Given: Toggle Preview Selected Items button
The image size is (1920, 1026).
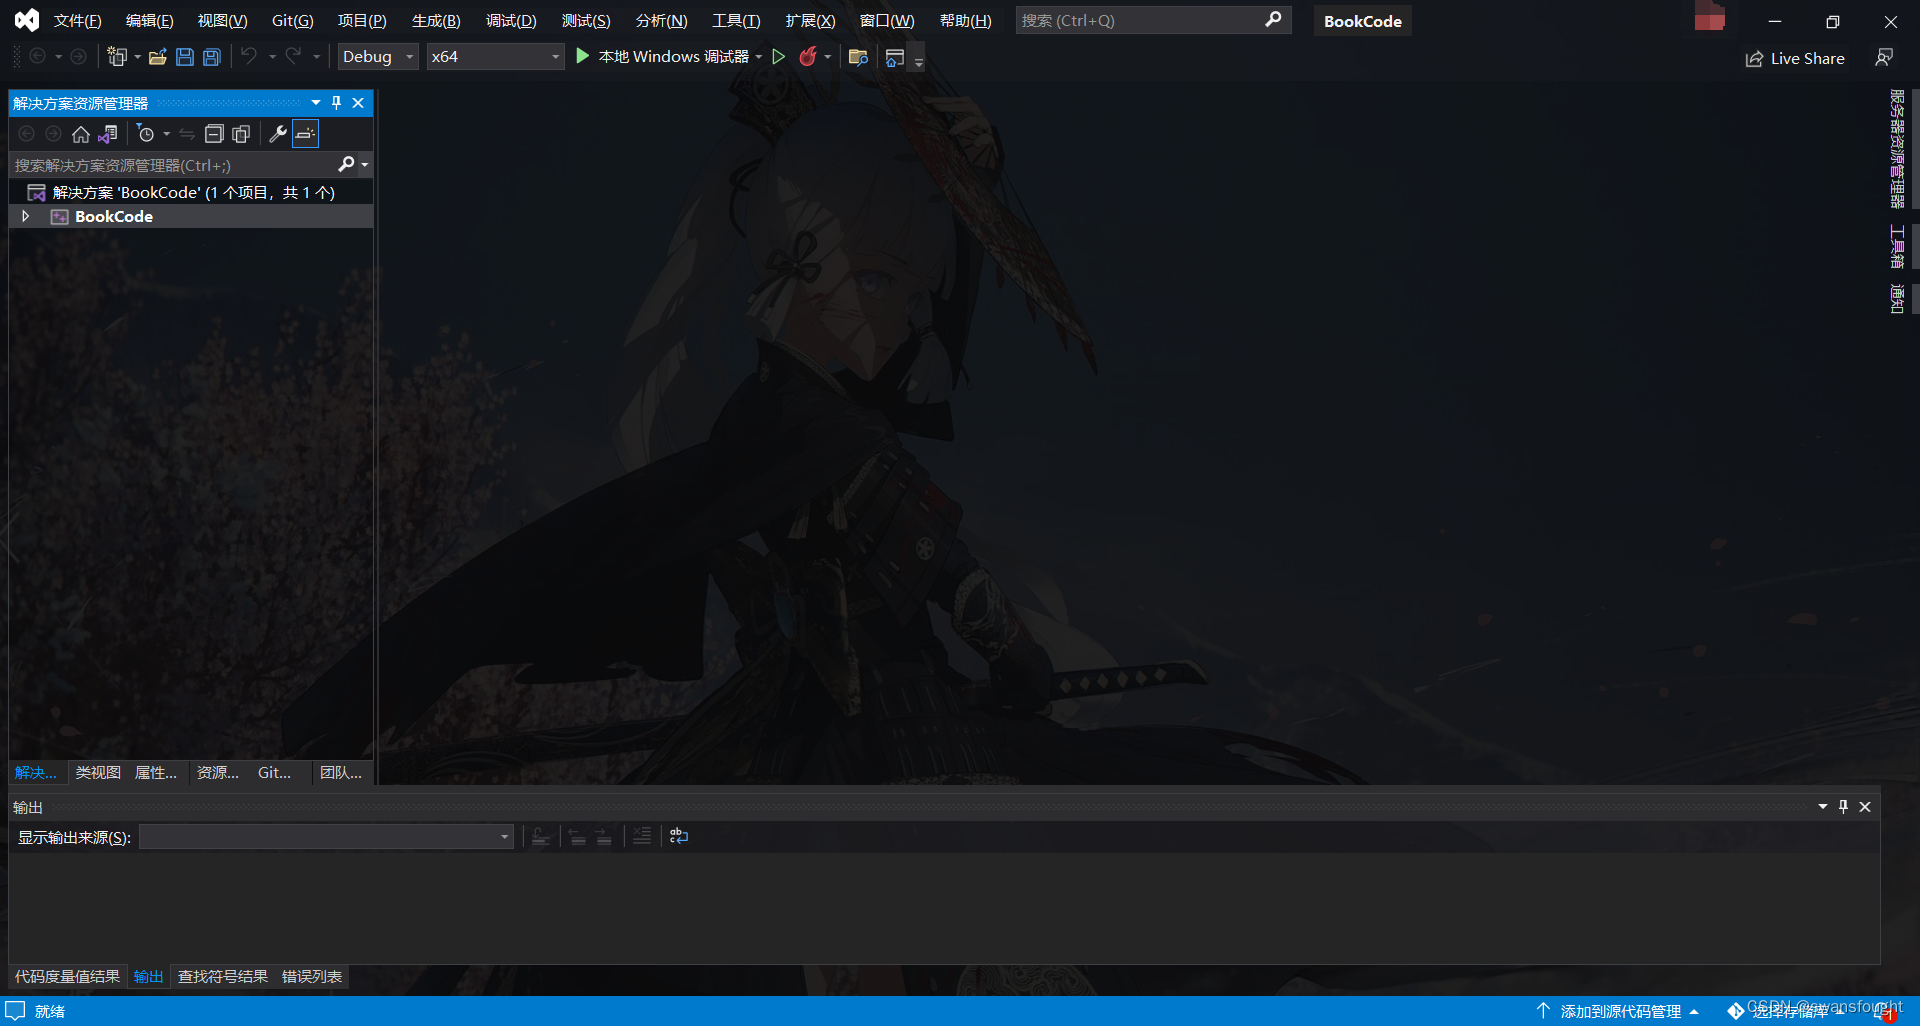Looking at the screenshot, I should 306,134.
